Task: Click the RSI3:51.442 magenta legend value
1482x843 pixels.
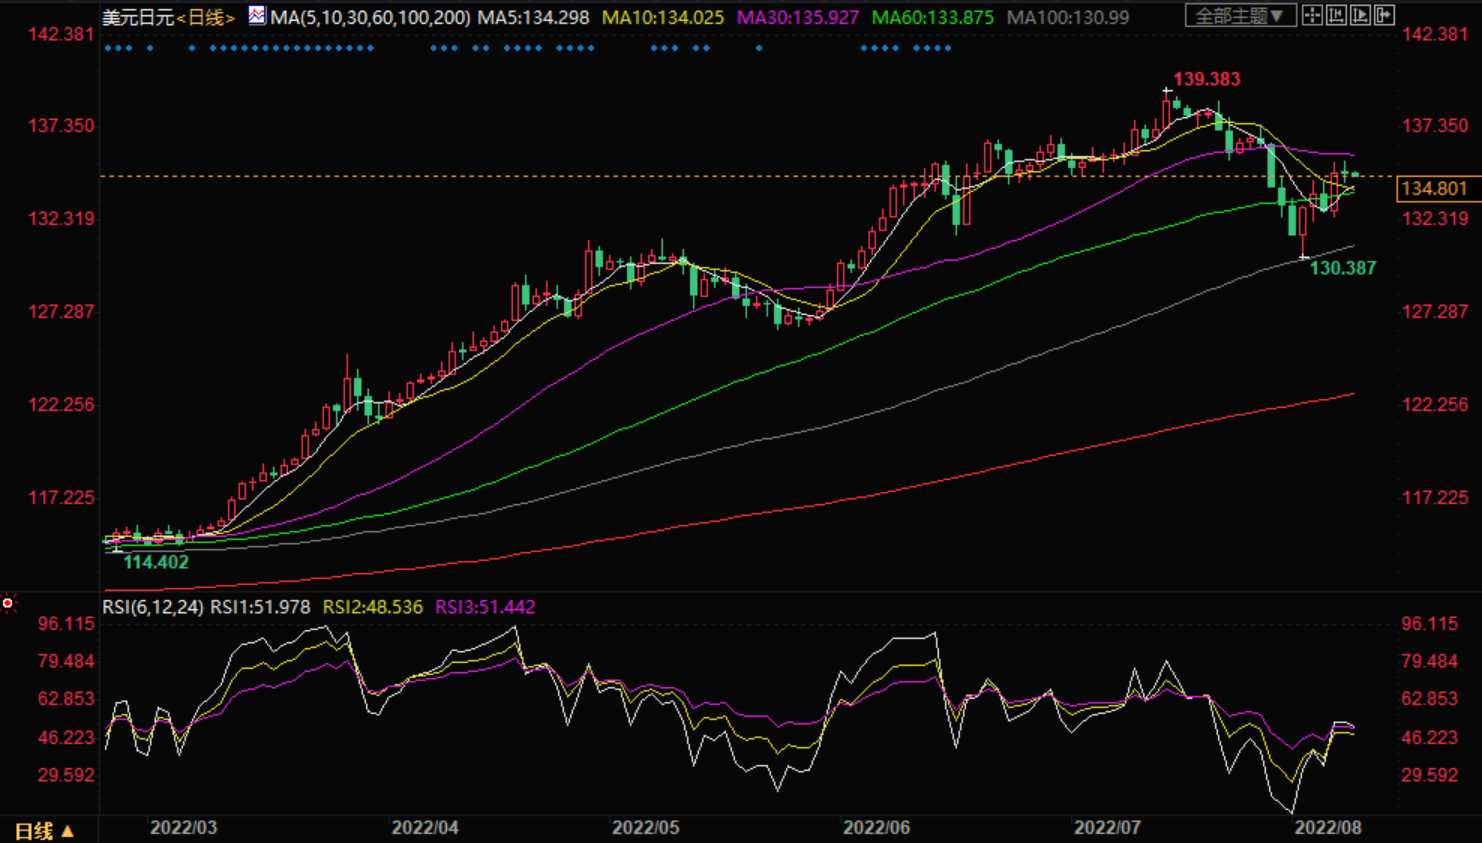Action: (x=485, y=607)
